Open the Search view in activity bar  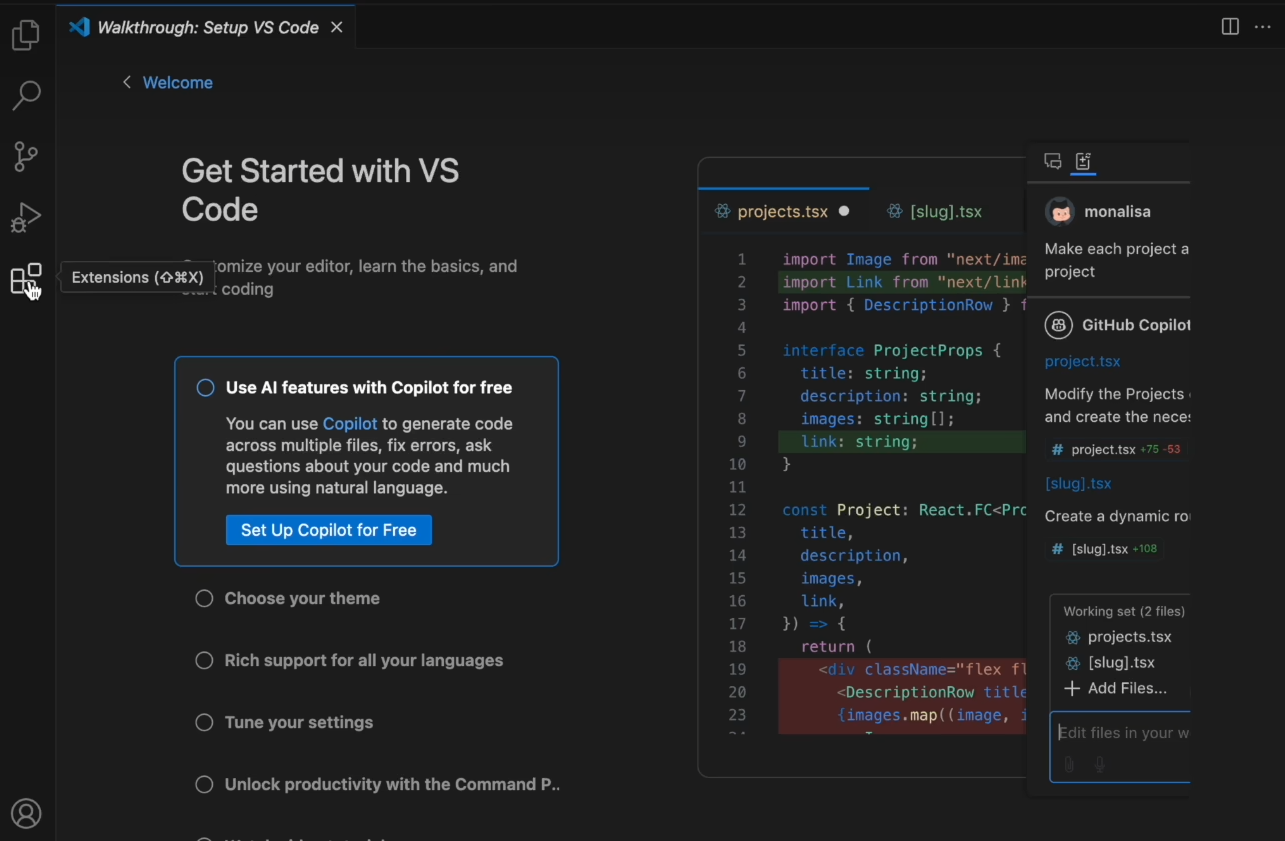point(26,96)
